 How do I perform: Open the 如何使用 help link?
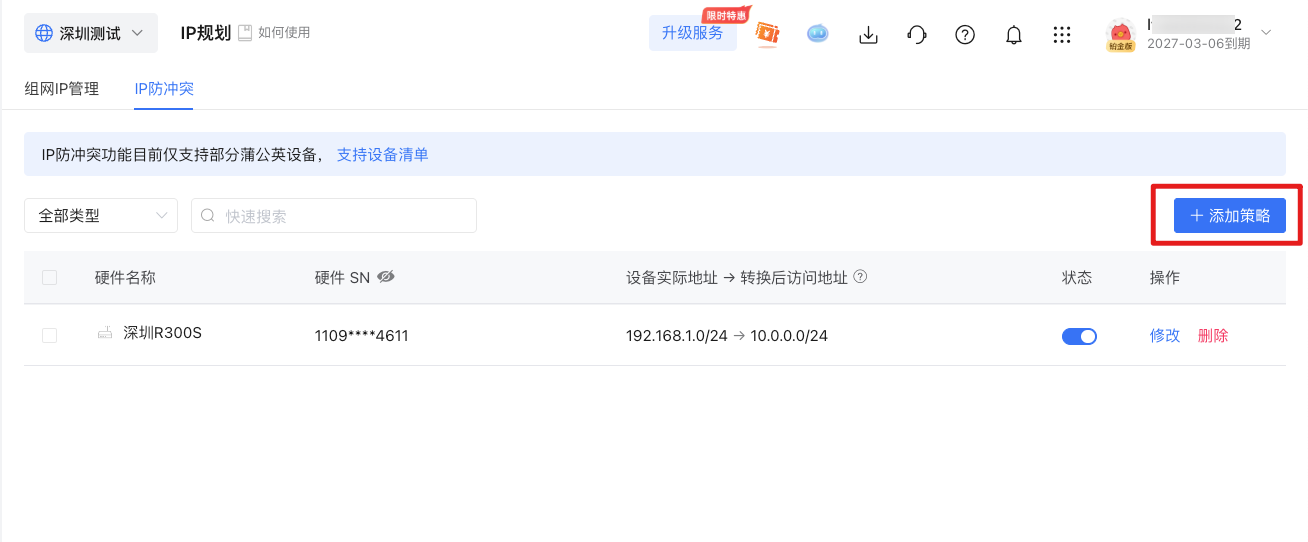tap(284, 33)
